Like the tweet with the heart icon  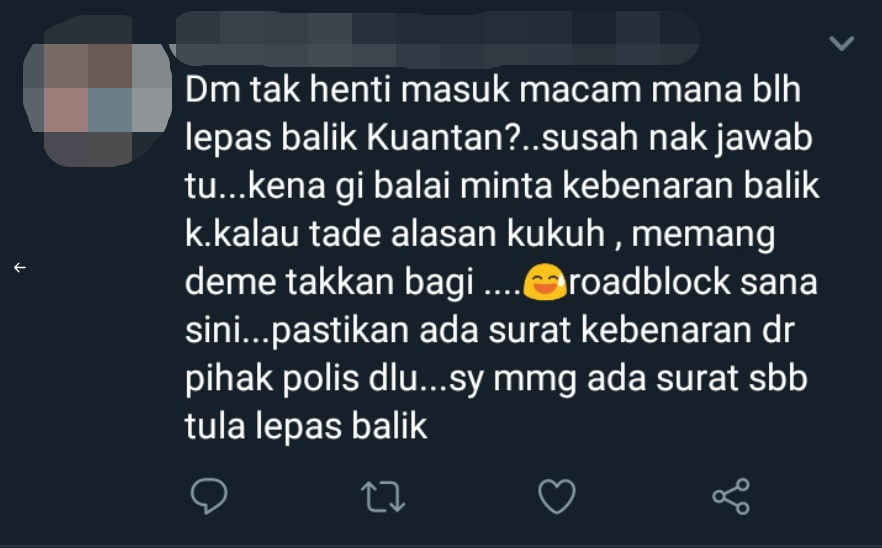(557, 496)
